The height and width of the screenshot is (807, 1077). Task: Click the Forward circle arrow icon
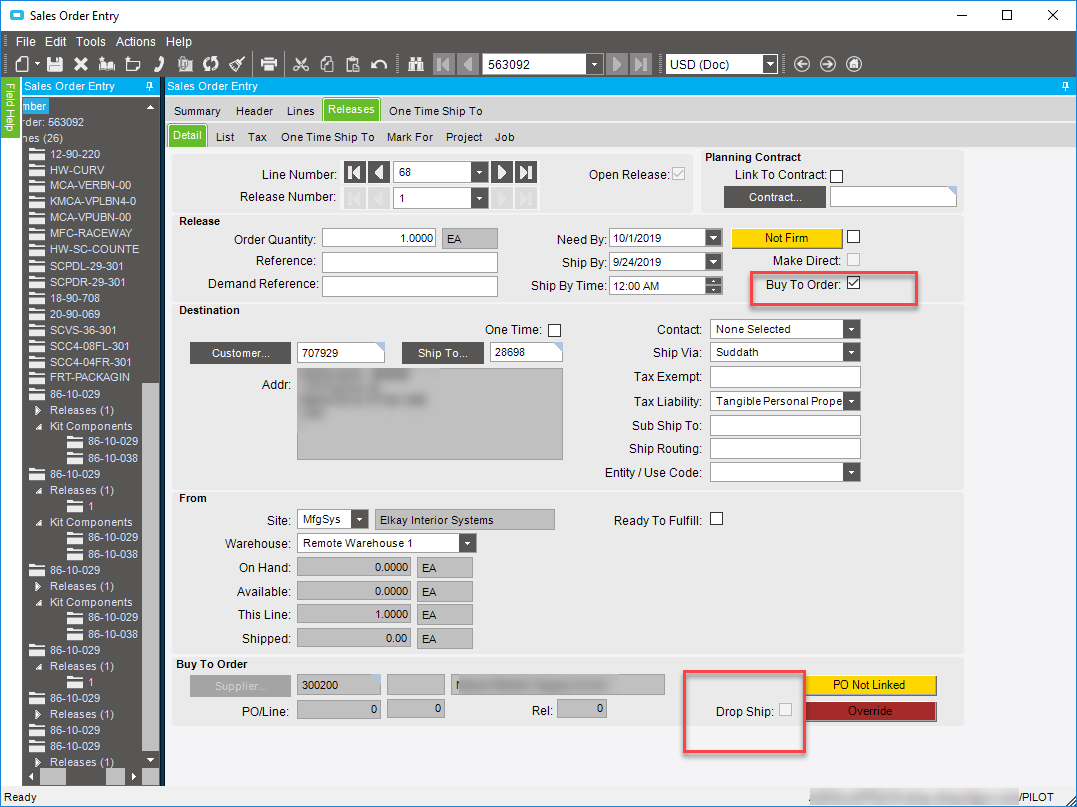pyautogui.click(x=828, y=64)
